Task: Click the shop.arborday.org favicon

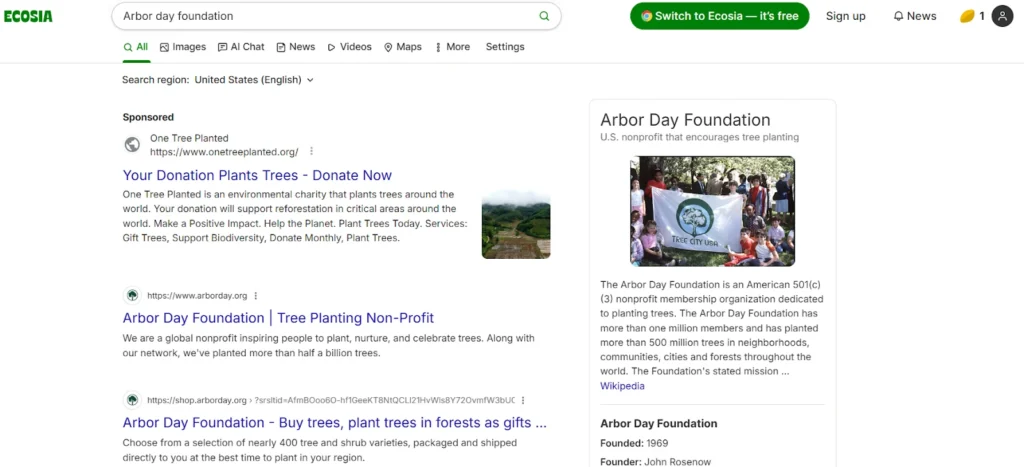Action: tap(132, 400)
